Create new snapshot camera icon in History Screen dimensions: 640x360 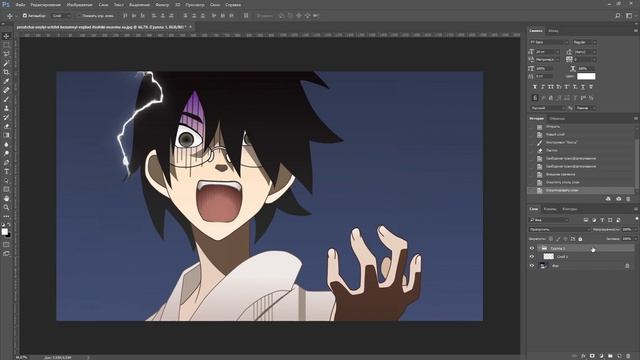[618, 199]
